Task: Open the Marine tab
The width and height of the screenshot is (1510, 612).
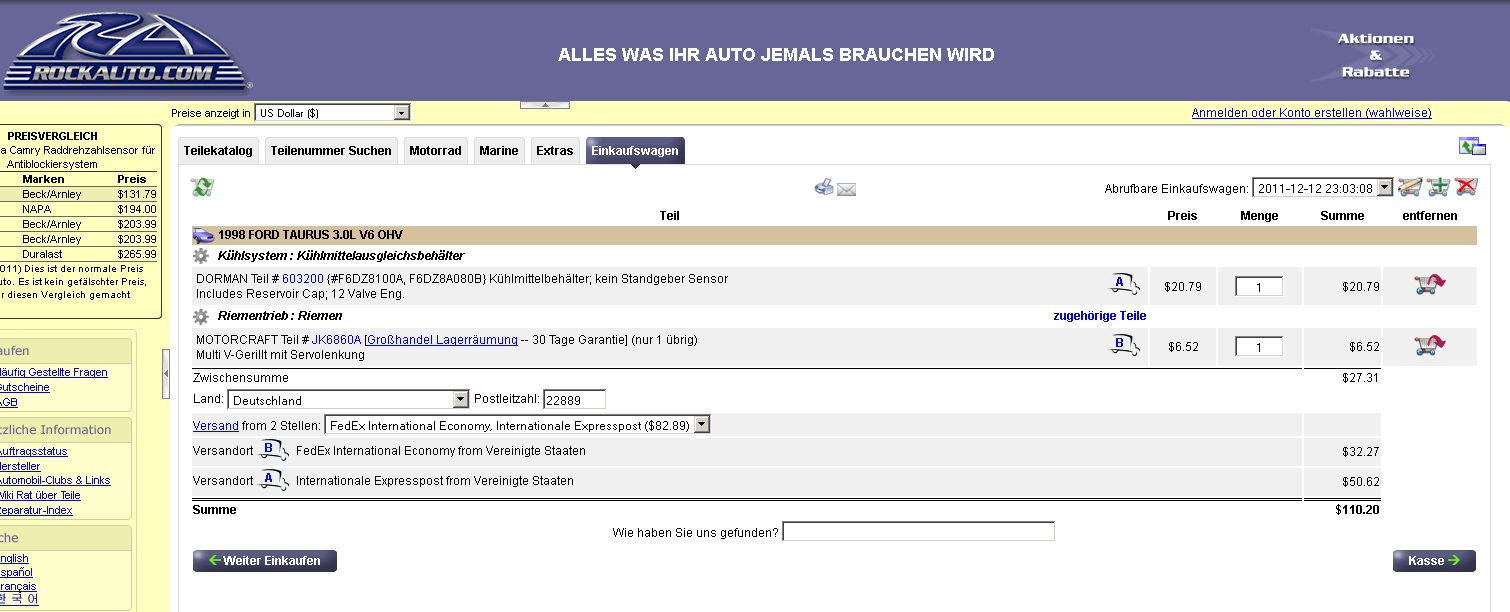Action: click(499, 151)
